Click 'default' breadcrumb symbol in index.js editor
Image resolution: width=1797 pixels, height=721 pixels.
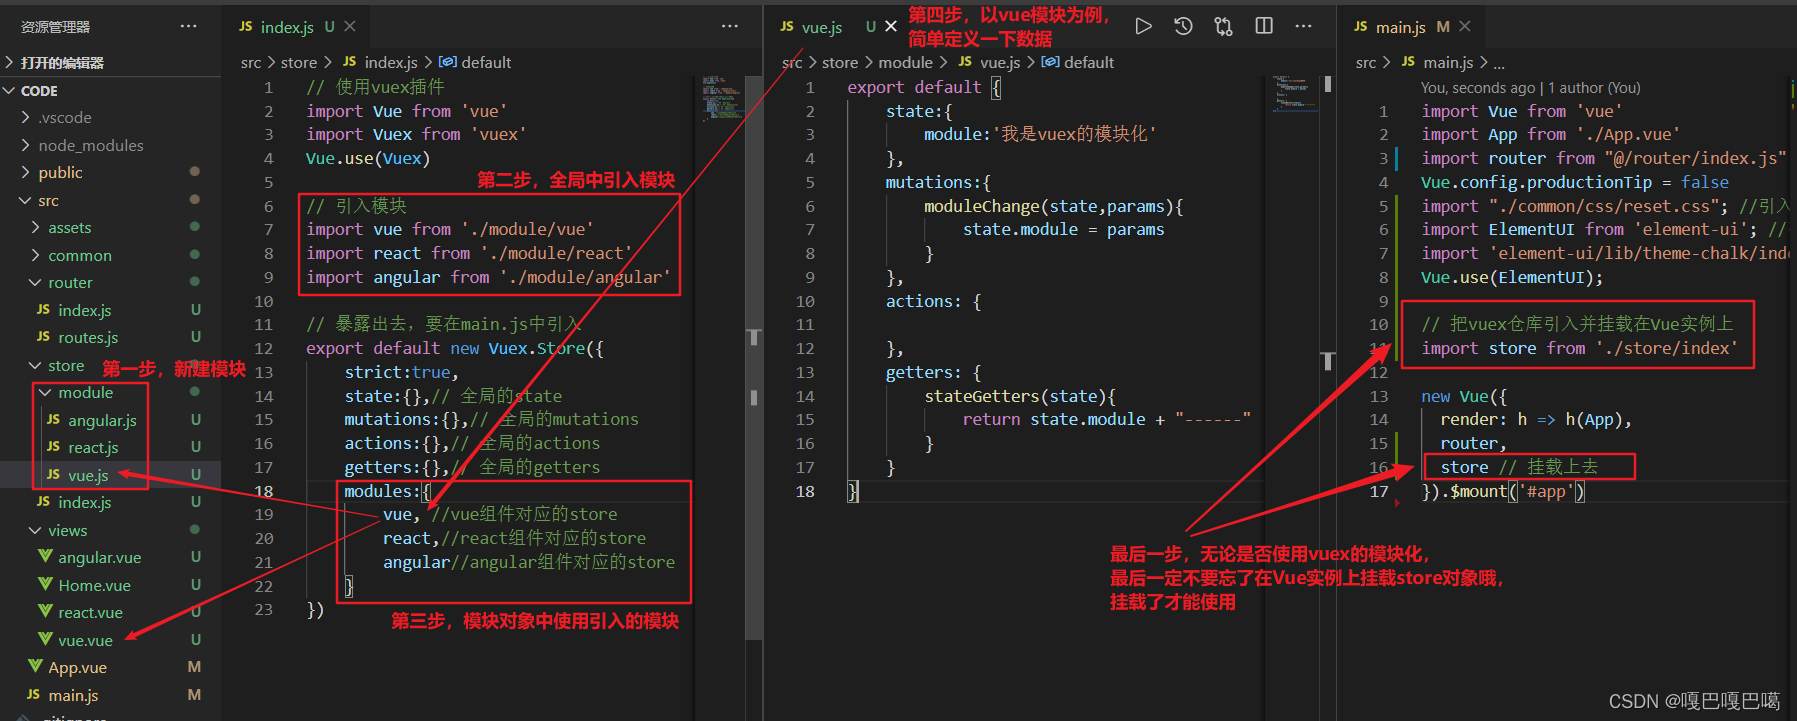point(486,62)
